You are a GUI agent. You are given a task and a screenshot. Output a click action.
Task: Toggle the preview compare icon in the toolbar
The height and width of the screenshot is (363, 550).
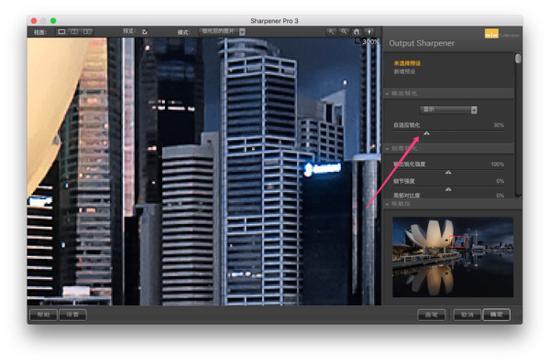pyautogui.click(x=145, y=32)
